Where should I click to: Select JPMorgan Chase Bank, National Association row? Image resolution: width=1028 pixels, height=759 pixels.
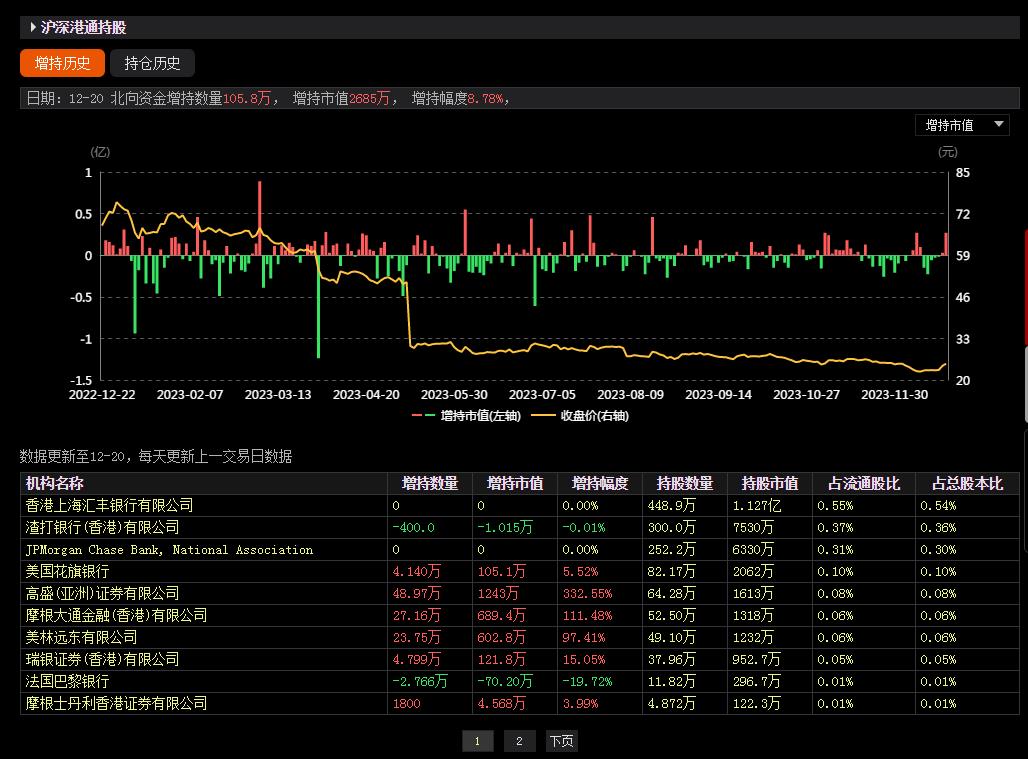(169, 550)
